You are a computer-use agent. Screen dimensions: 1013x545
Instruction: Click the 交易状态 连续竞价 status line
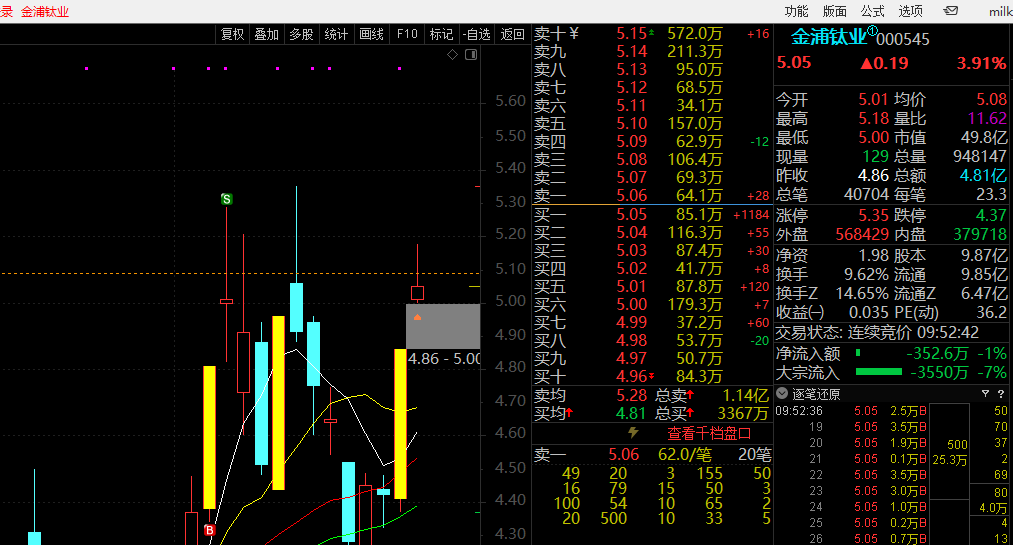click(x=877, y=333)
